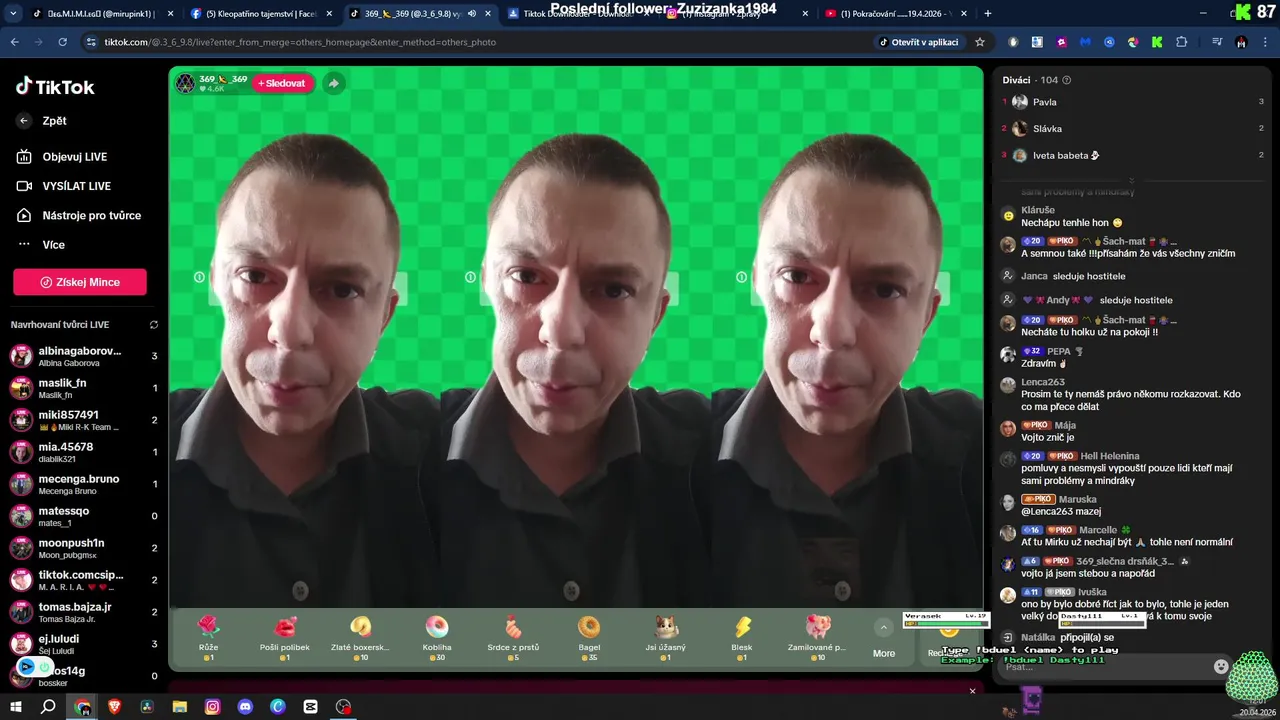Open VYSÍLAT LIVE in sidebar
Screen dimensions: 1280x720
pyautogui.click(x=76, y=186)
